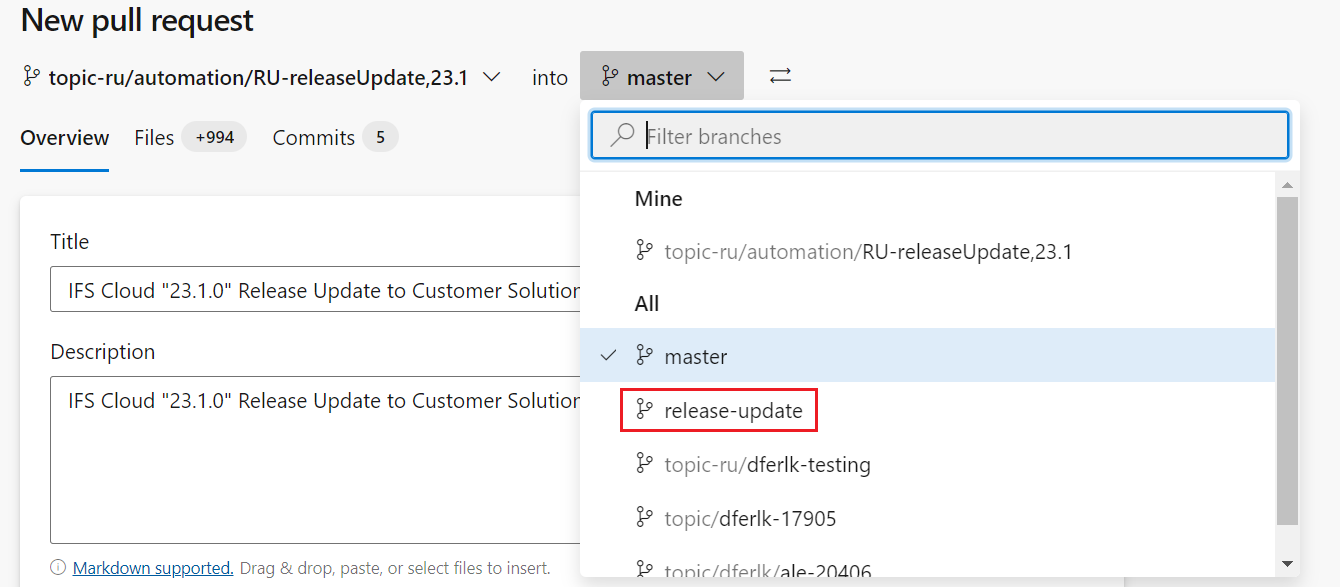Open the Markdown supported link

point(152,567)
